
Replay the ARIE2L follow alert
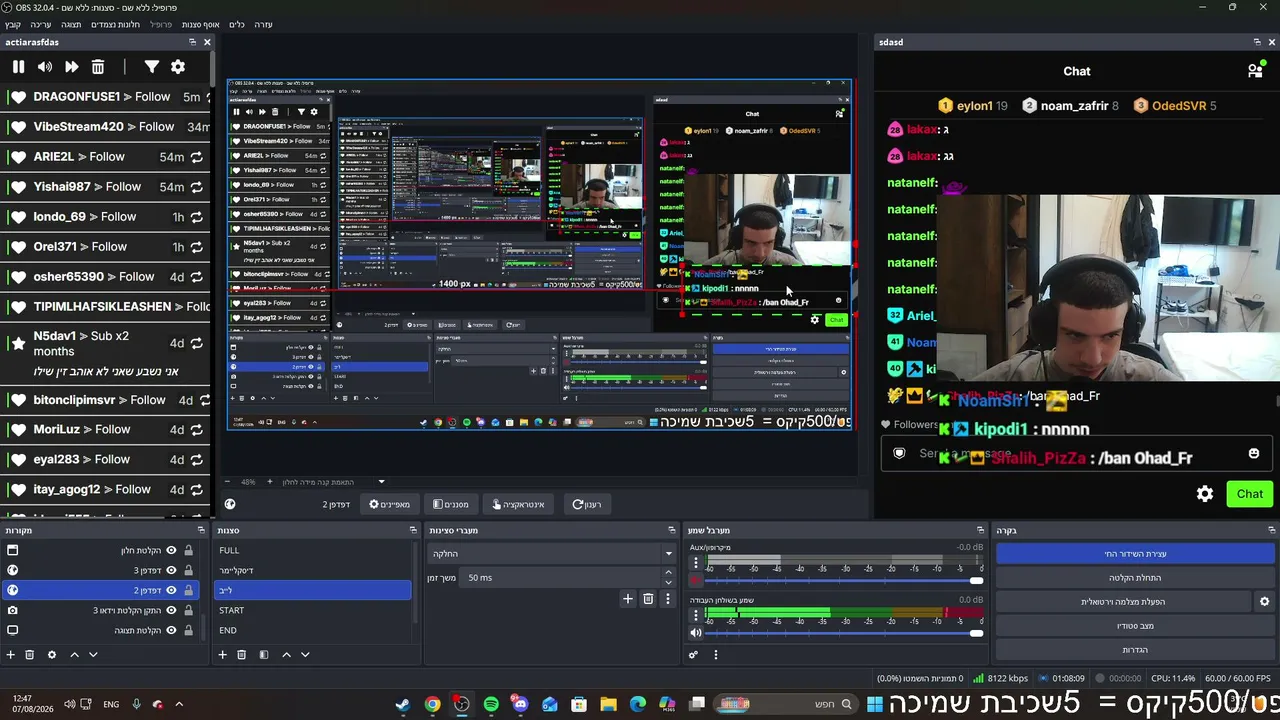(x=197, y=157)
